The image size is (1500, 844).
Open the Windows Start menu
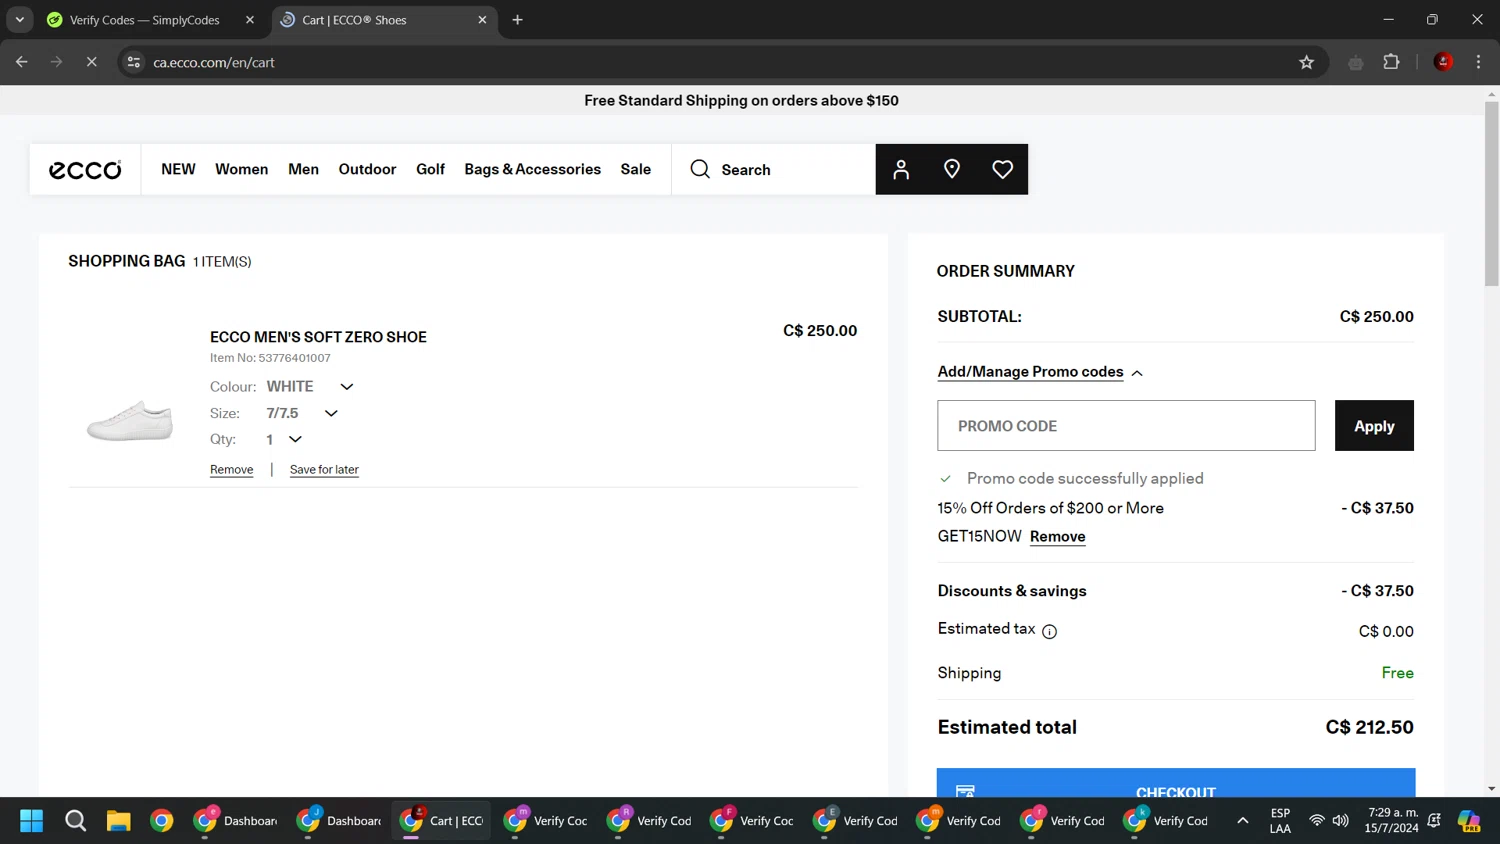32,821
